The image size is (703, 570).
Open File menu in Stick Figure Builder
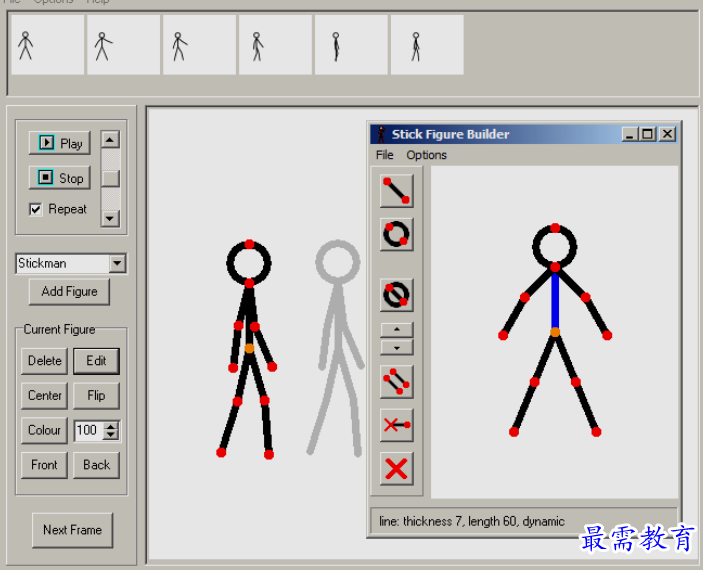click(384, 155)
